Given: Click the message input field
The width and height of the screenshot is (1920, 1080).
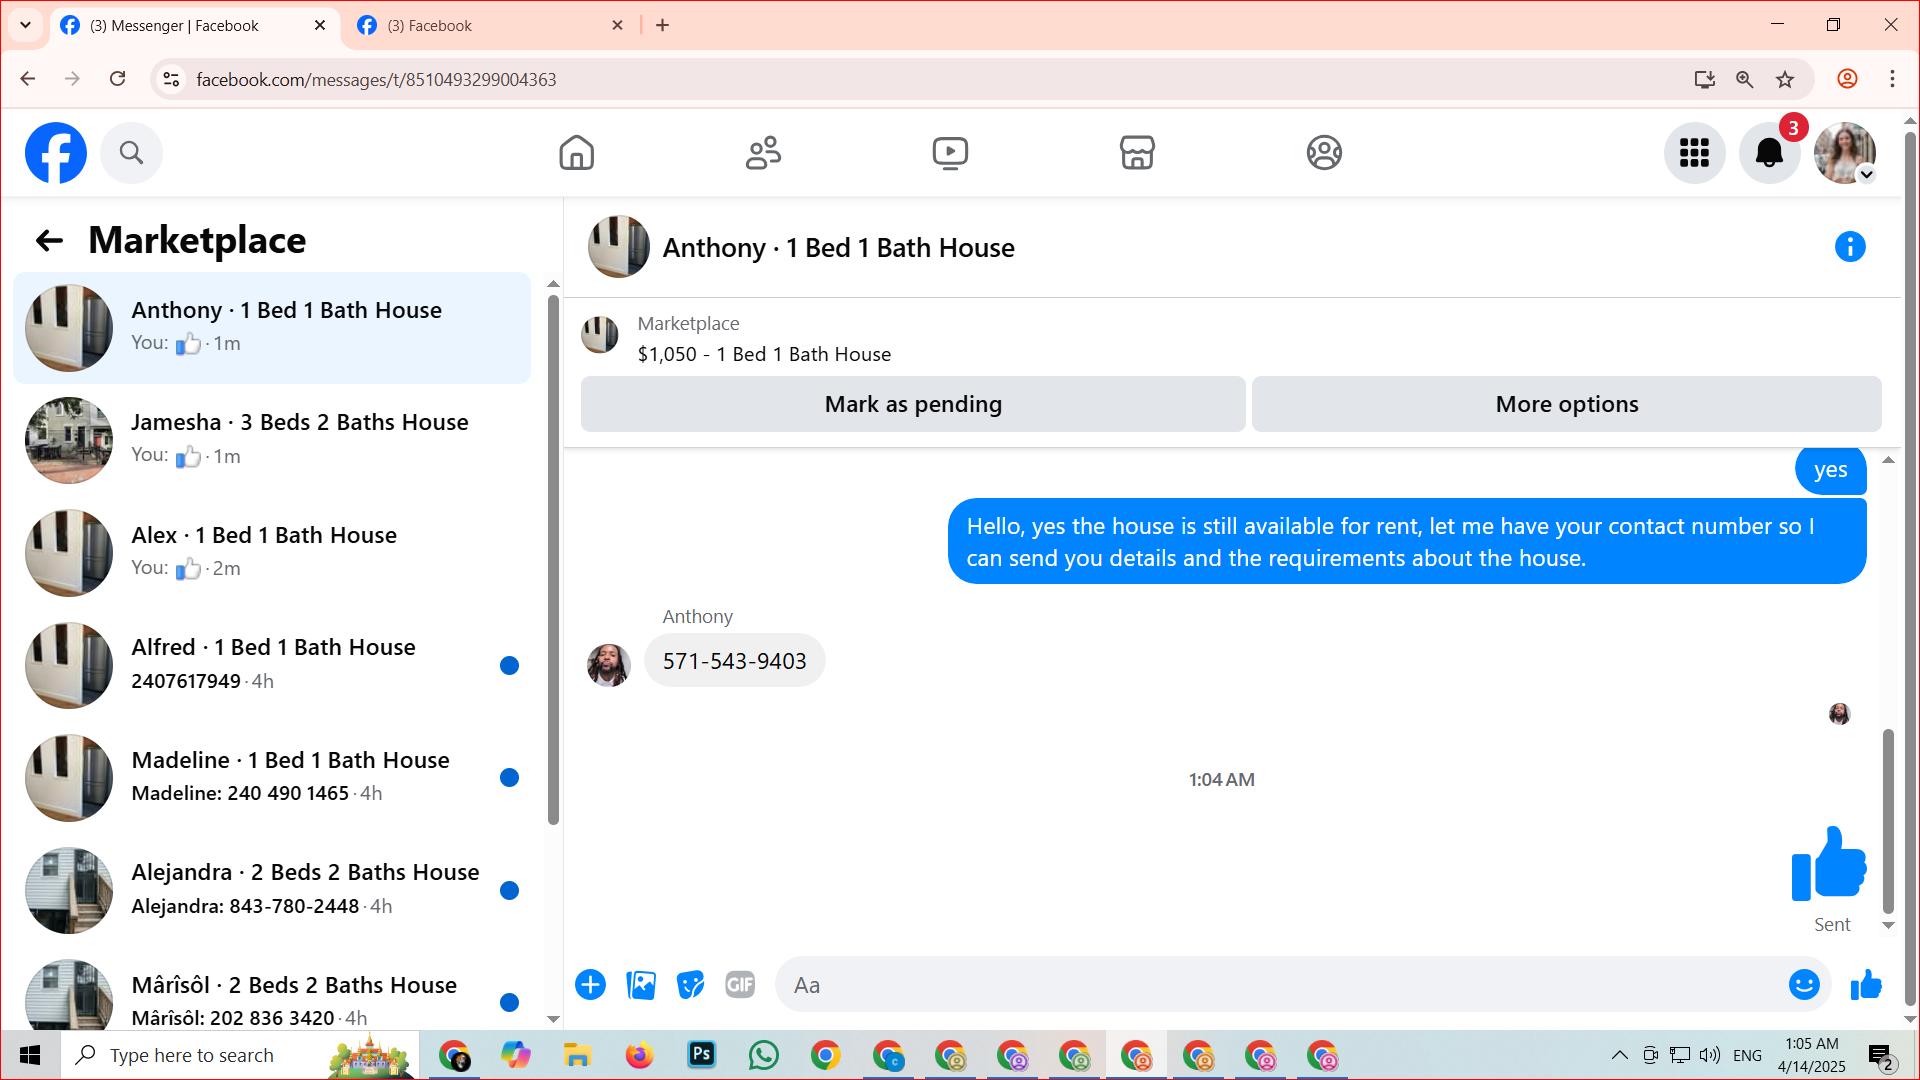Looking at the screenshot, I should [x=1280, y=985].
